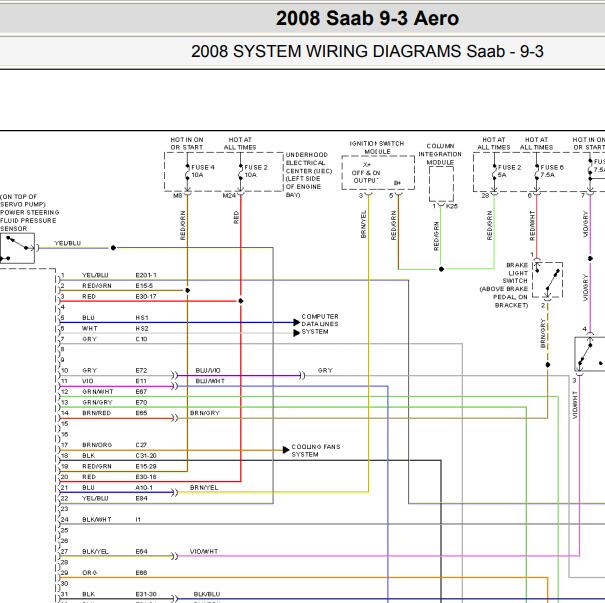Viewport: 605px width, 603px height.
Task: Click the upper Computer Data Lines arrowhead
Action: (296, 322)
